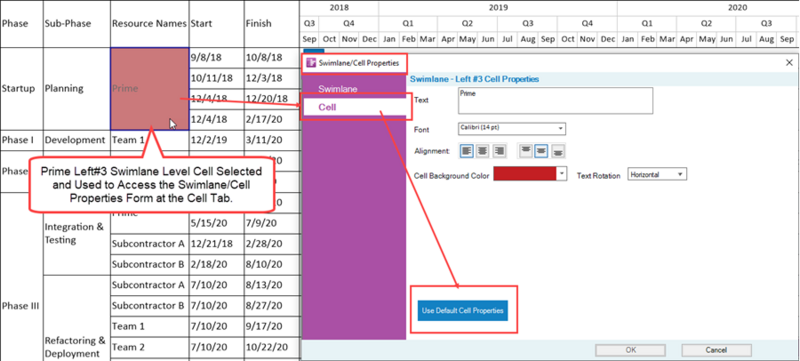Set vertical alignment to top

click(526, 151)
